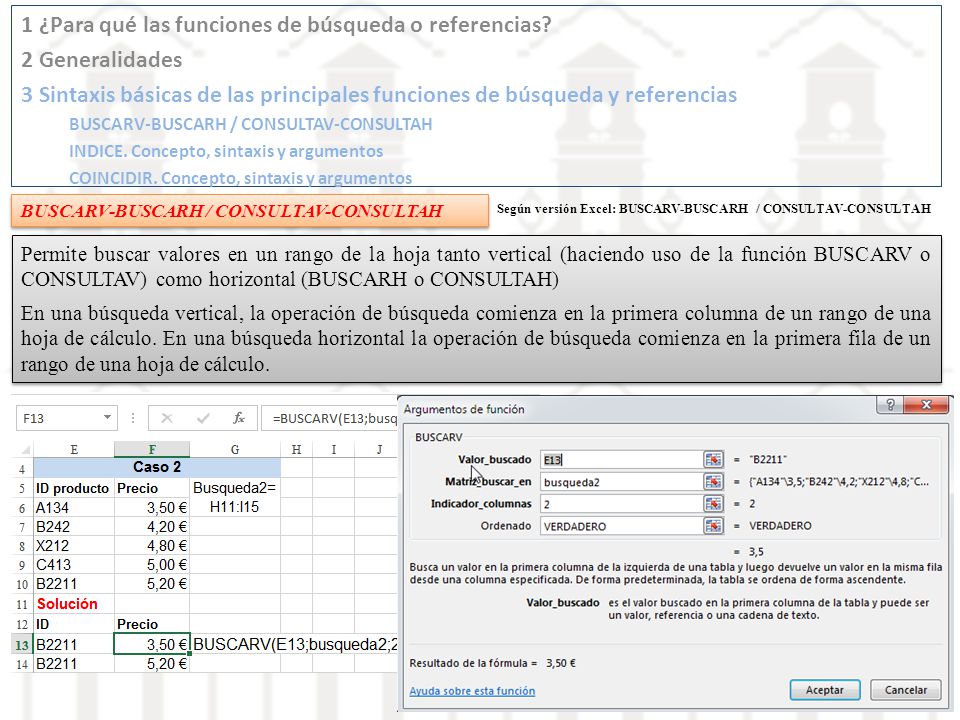Click the Aceptar button
Viewport: 960px width, 720px height.
click(825, 690)
